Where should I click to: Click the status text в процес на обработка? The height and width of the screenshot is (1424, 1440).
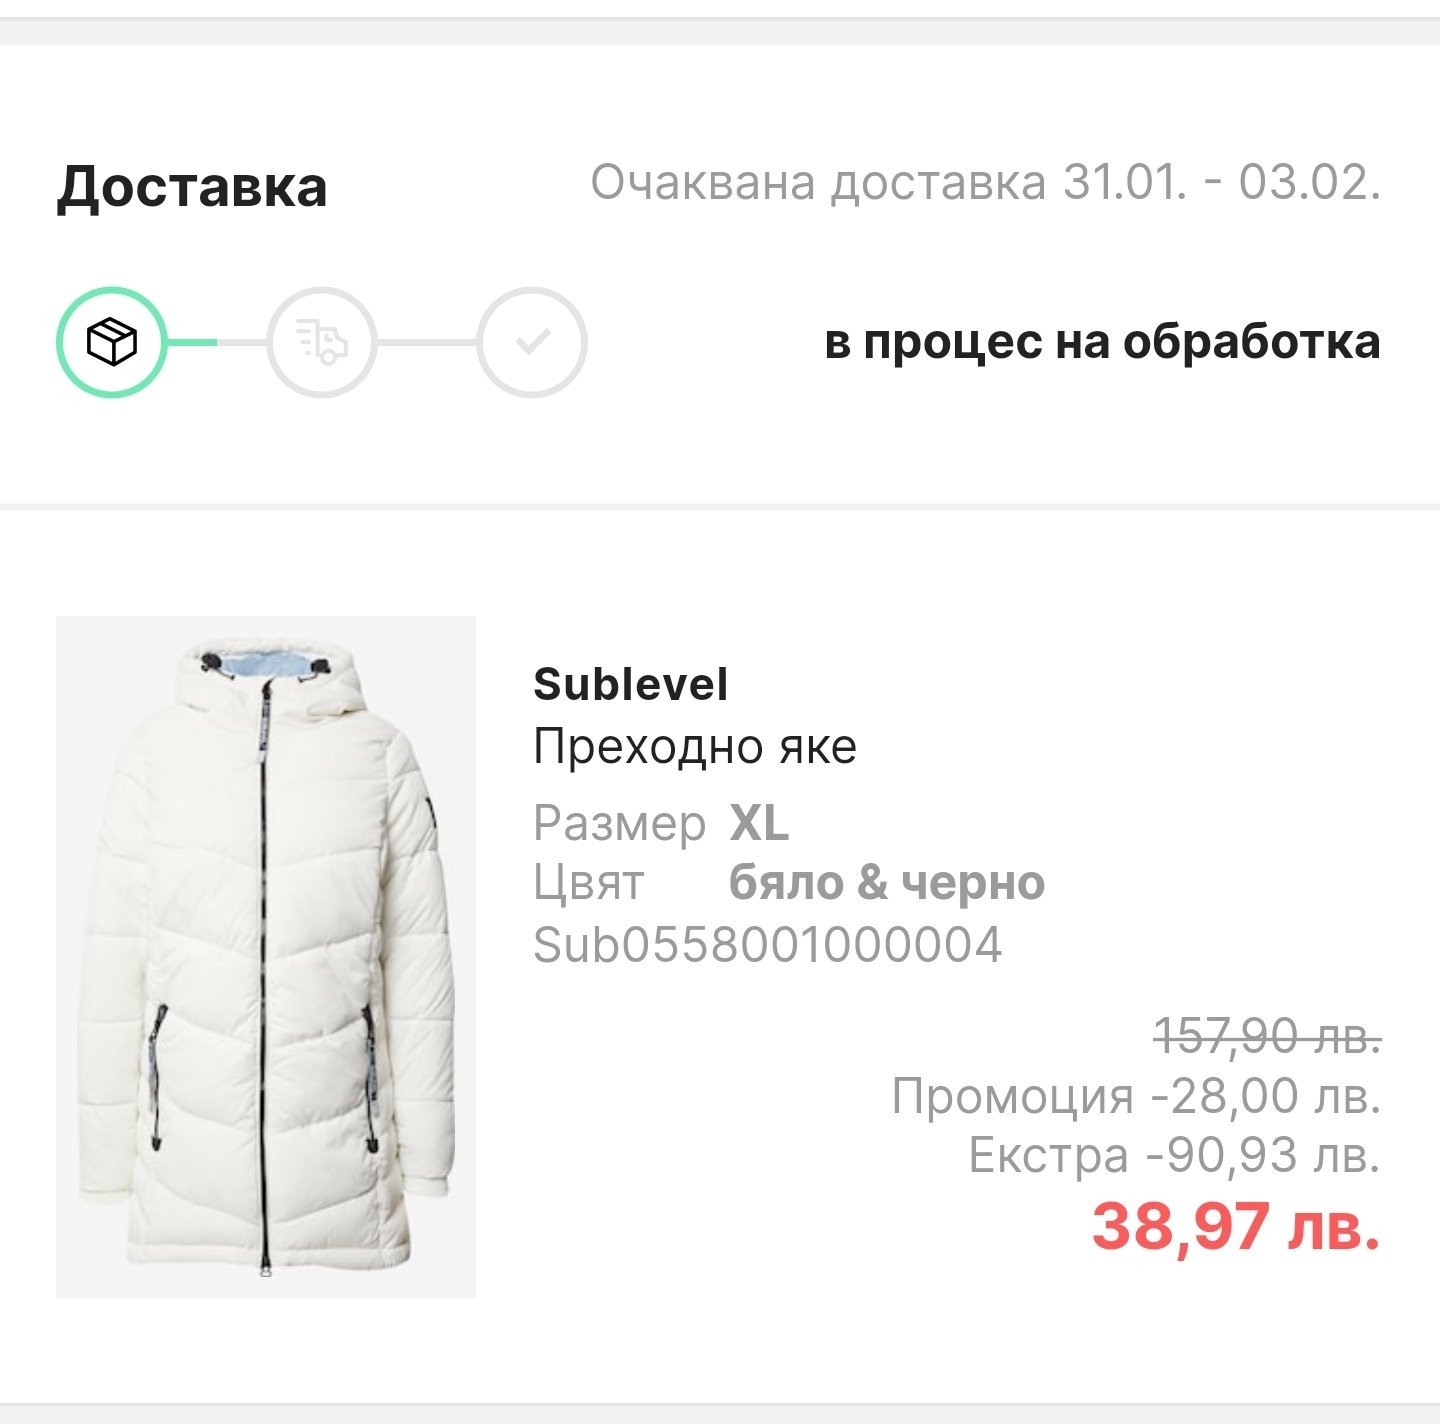(x=1102, y=342)
